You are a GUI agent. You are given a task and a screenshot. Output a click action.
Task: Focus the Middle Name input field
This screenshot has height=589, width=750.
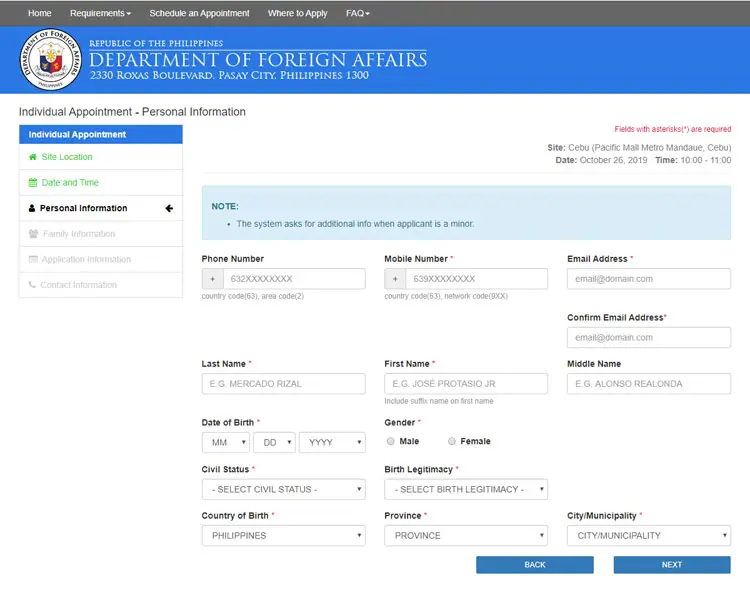649,384
